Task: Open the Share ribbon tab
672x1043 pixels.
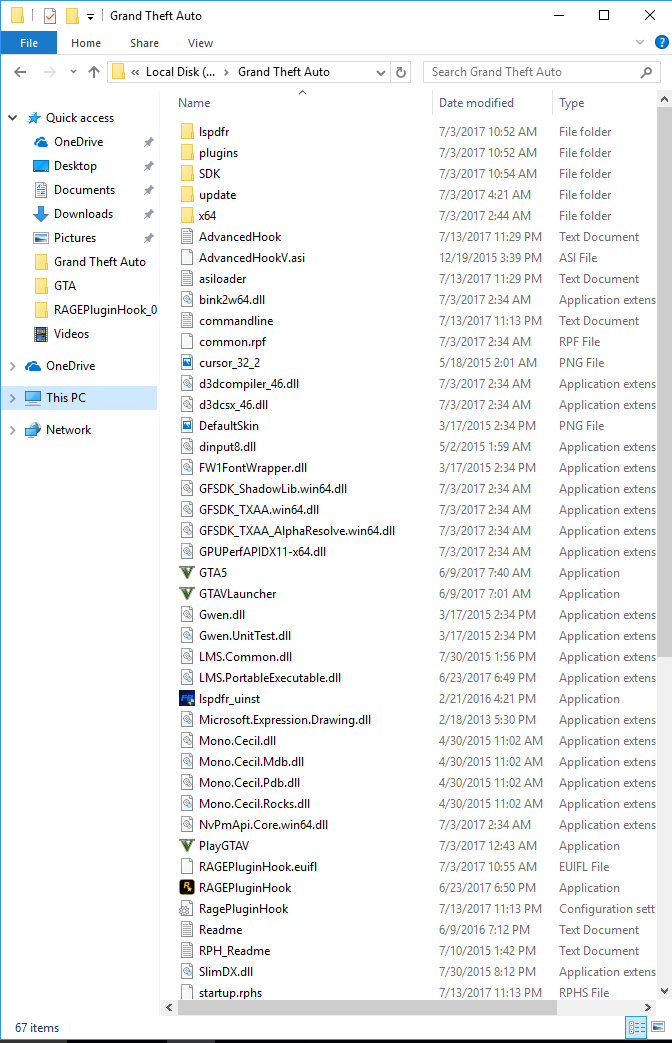Action: (x=144, y=43)
